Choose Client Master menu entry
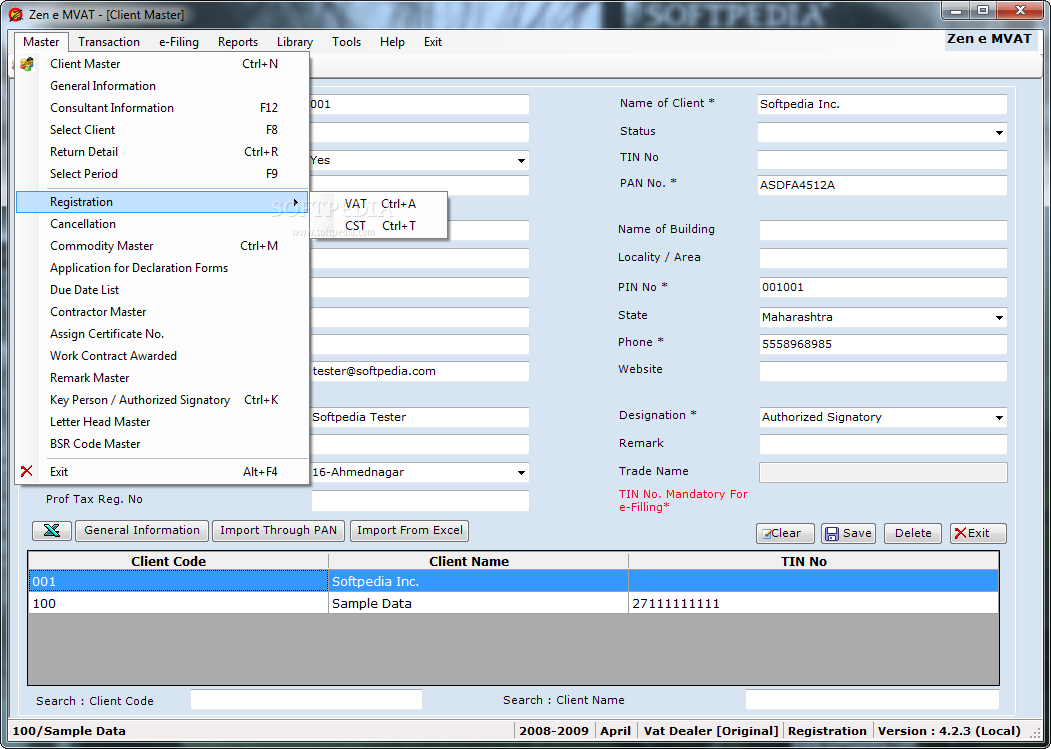 point(162,64)
